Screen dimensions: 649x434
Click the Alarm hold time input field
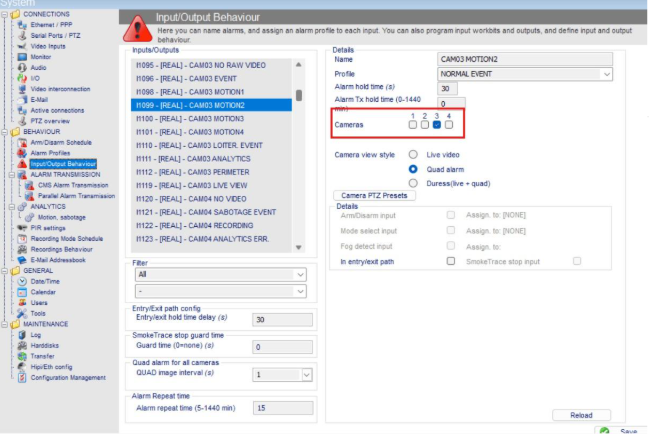[x=448, y=89]
